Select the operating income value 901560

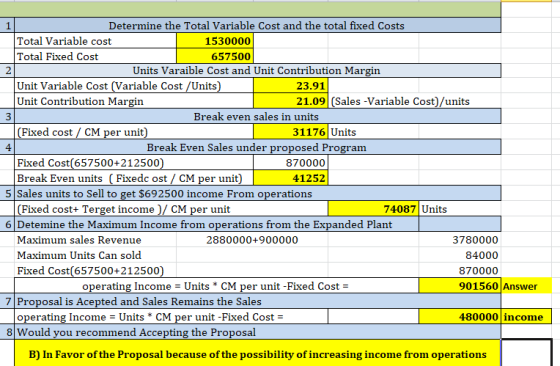[x=460, y=286]
